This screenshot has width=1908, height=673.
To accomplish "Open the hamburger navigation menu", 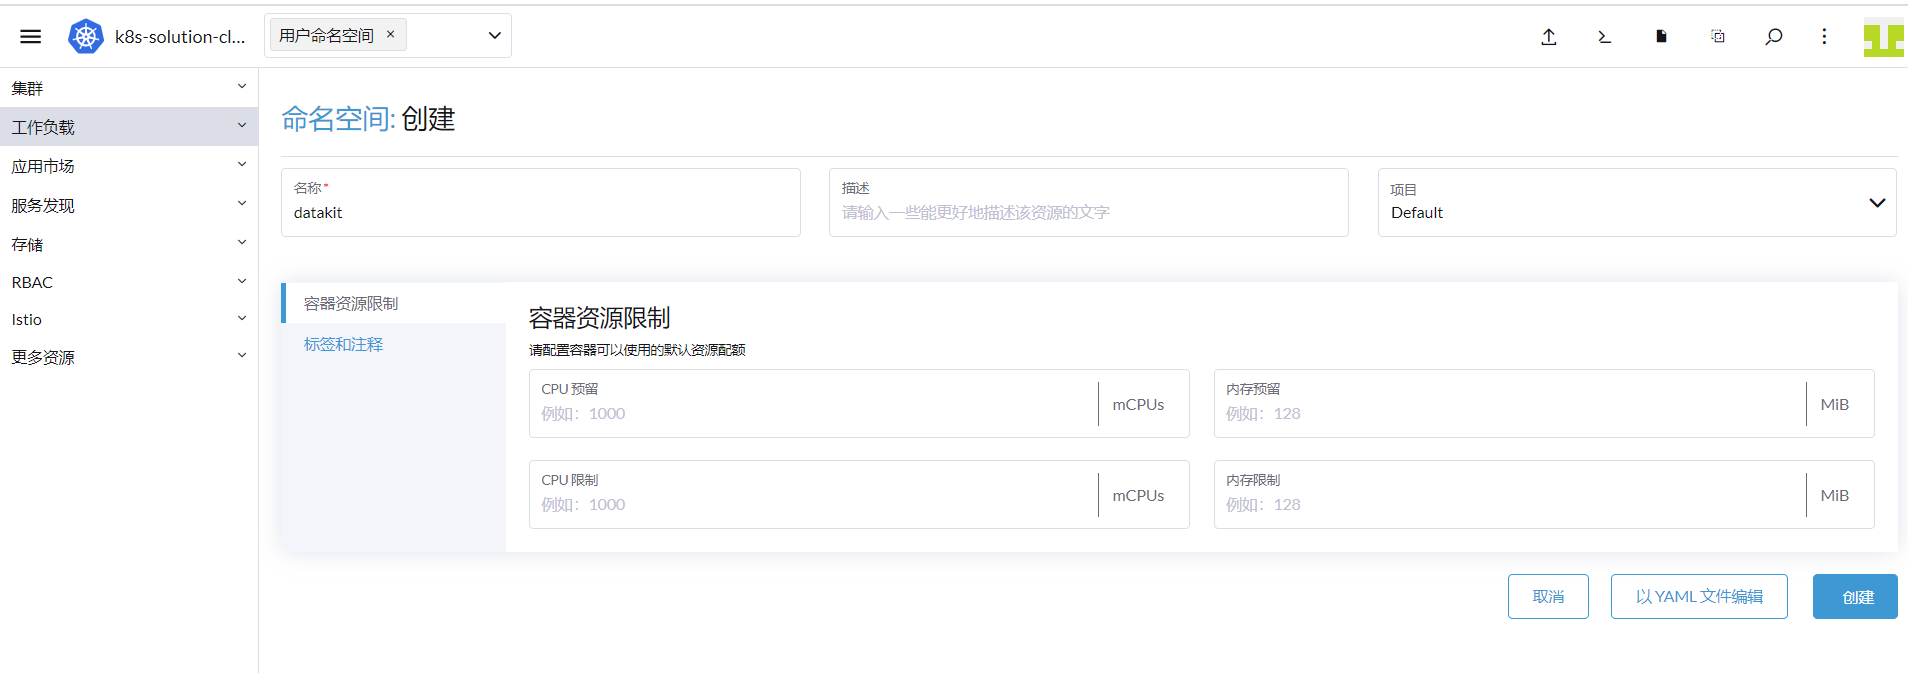I will [31, 37].
